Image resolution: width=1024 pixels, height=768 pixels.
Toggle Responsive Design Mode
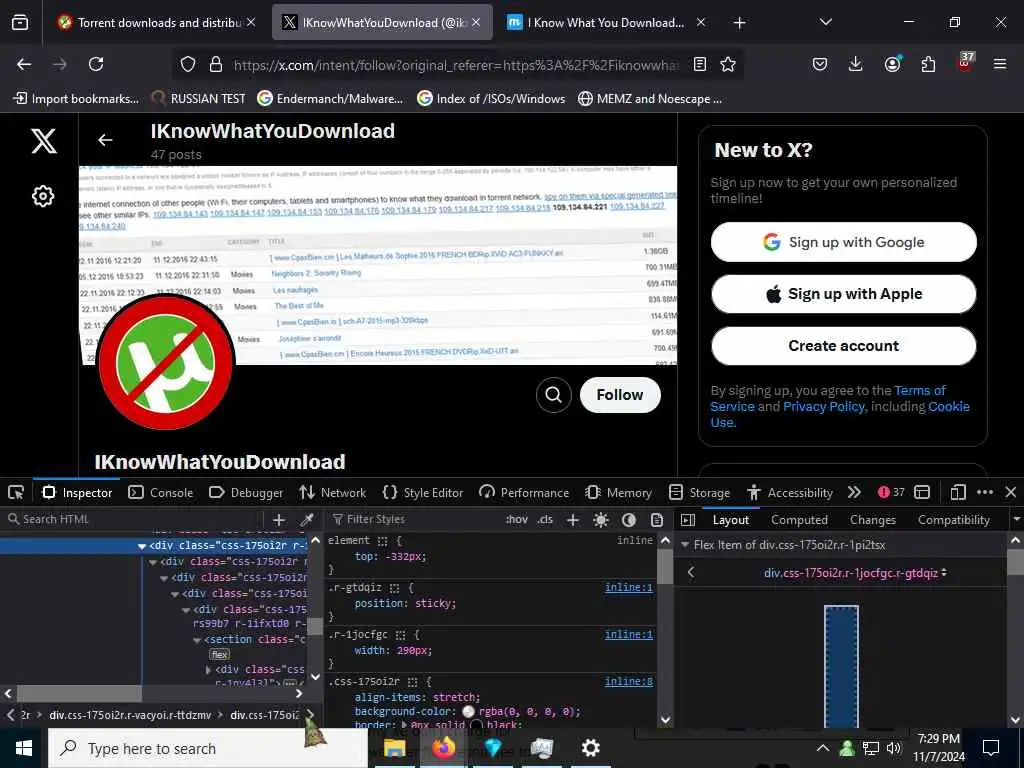[x=957, y=492]
